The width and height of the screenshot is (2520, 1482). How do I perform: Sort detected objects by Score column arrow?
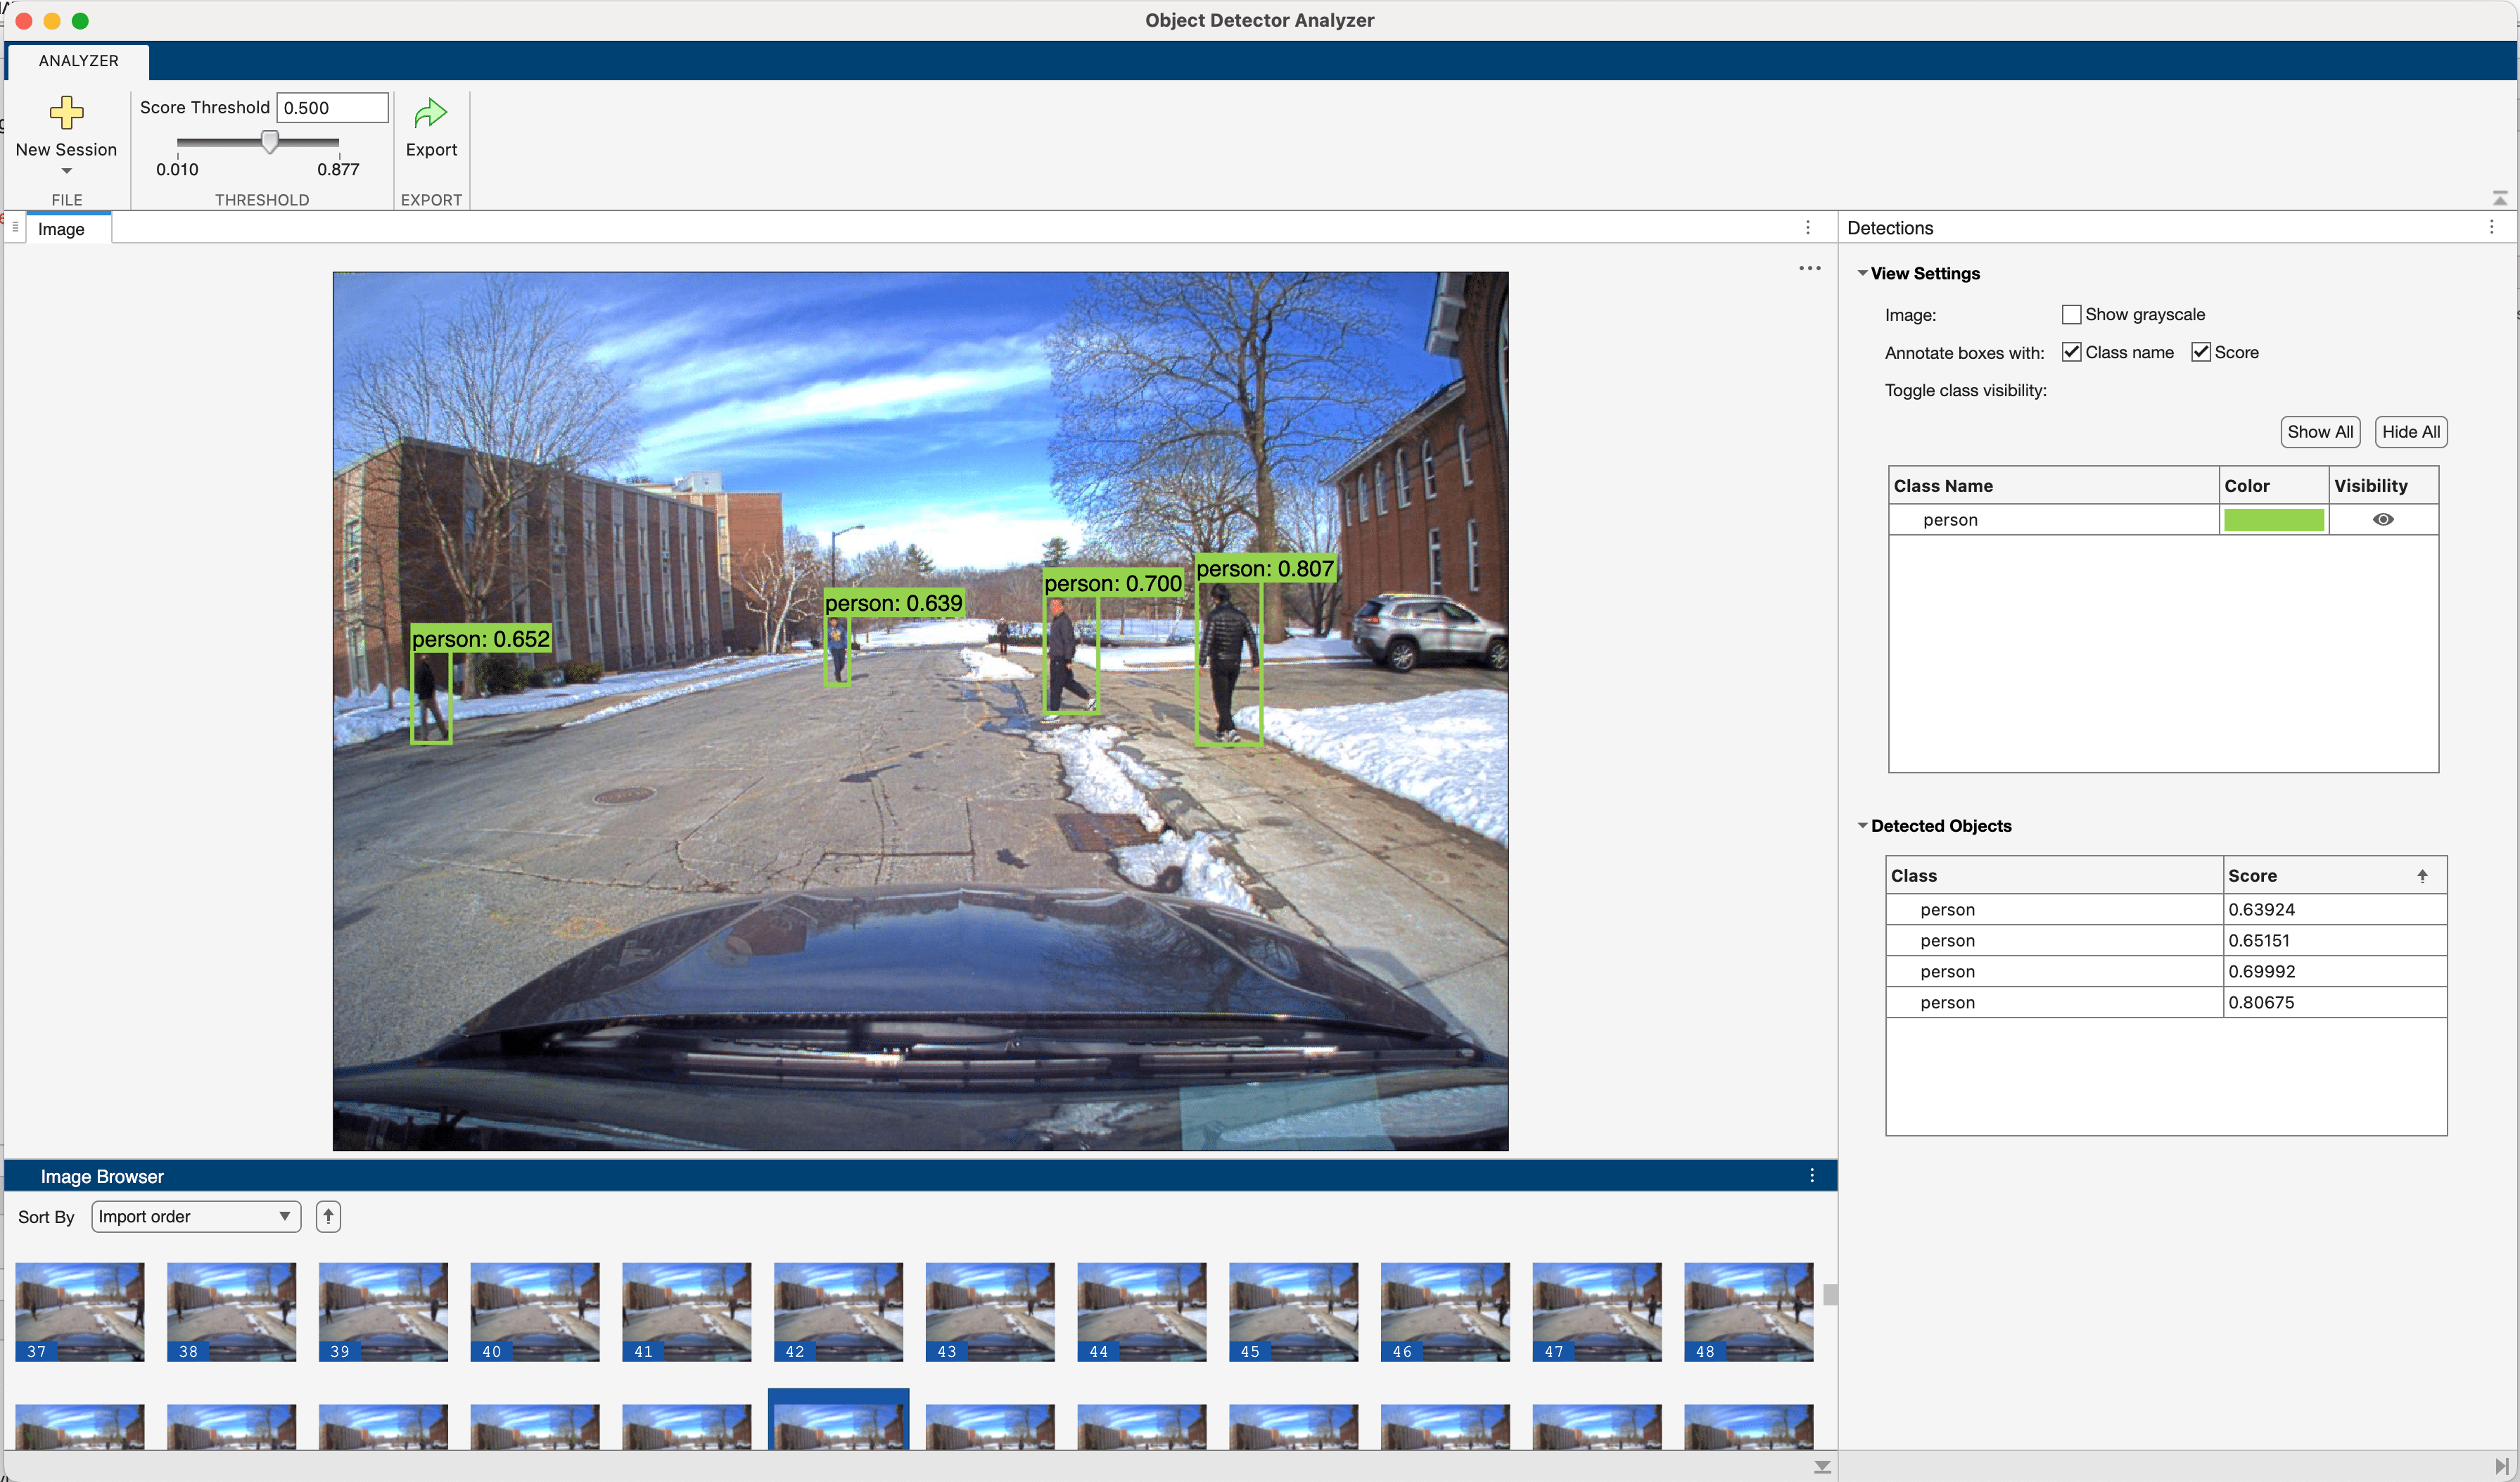tap(2422, 875)
